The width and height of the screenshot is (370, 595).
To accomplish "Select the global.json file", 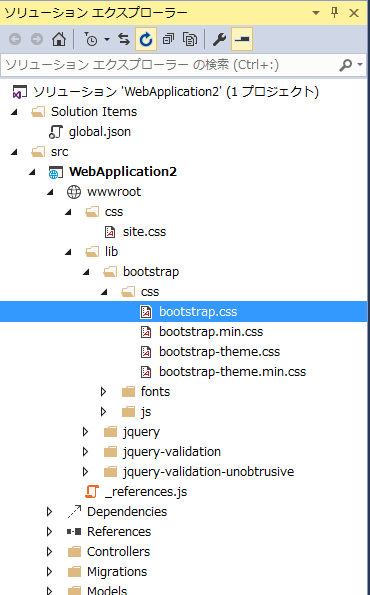I will (x=99, y=132).
